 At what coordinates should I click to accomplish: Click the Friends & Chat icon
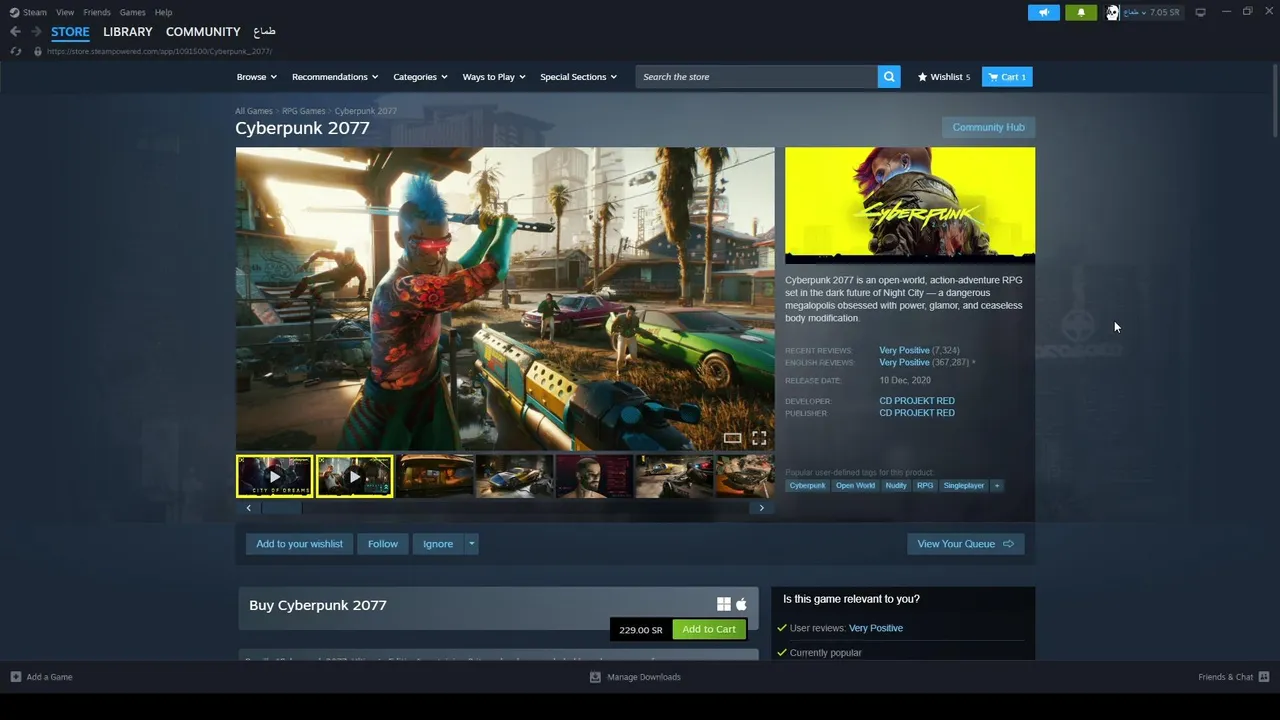coord(1264,677)
